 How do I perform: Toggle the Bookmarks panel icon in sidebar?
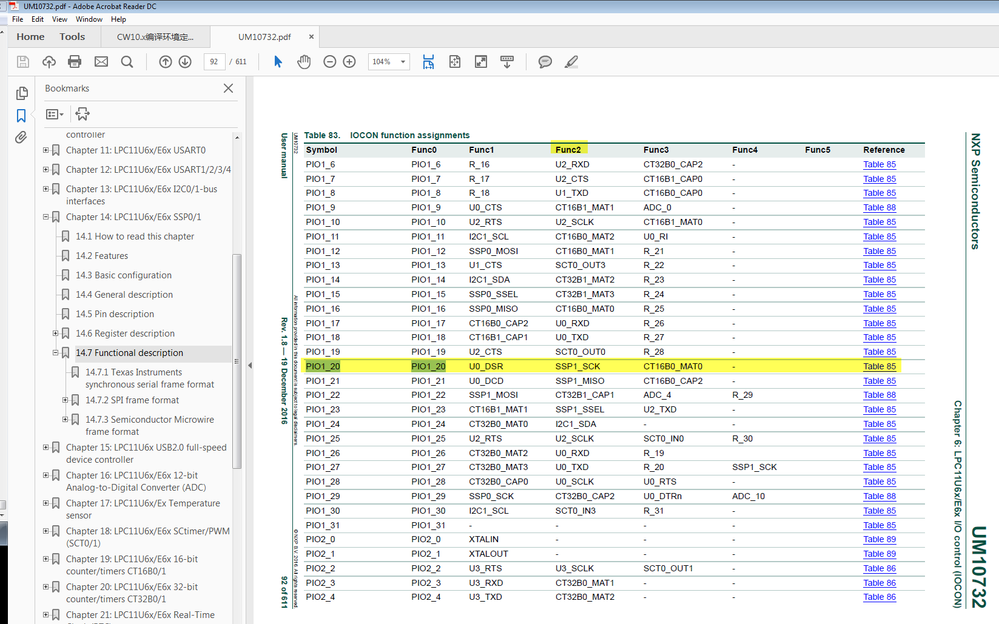point(21,115)
